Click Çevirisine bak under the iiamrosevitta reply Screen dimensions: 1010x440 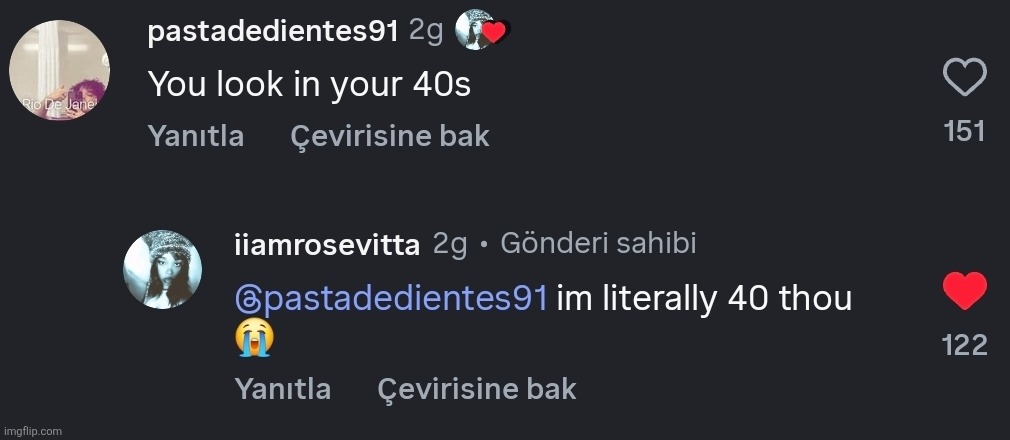pos(477,388)
